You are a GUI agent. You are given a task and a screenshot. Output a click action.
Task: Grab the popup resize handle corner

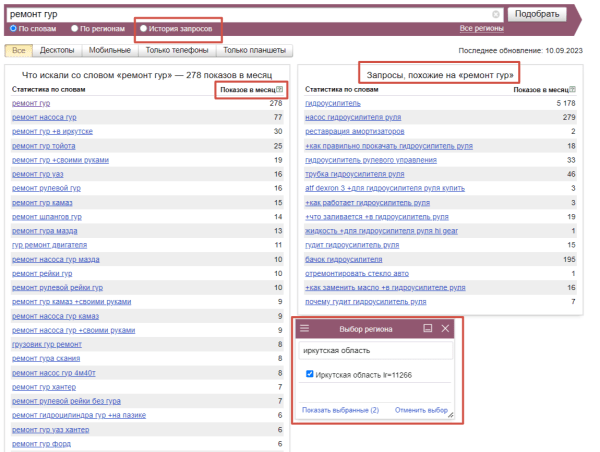(451, 415)
